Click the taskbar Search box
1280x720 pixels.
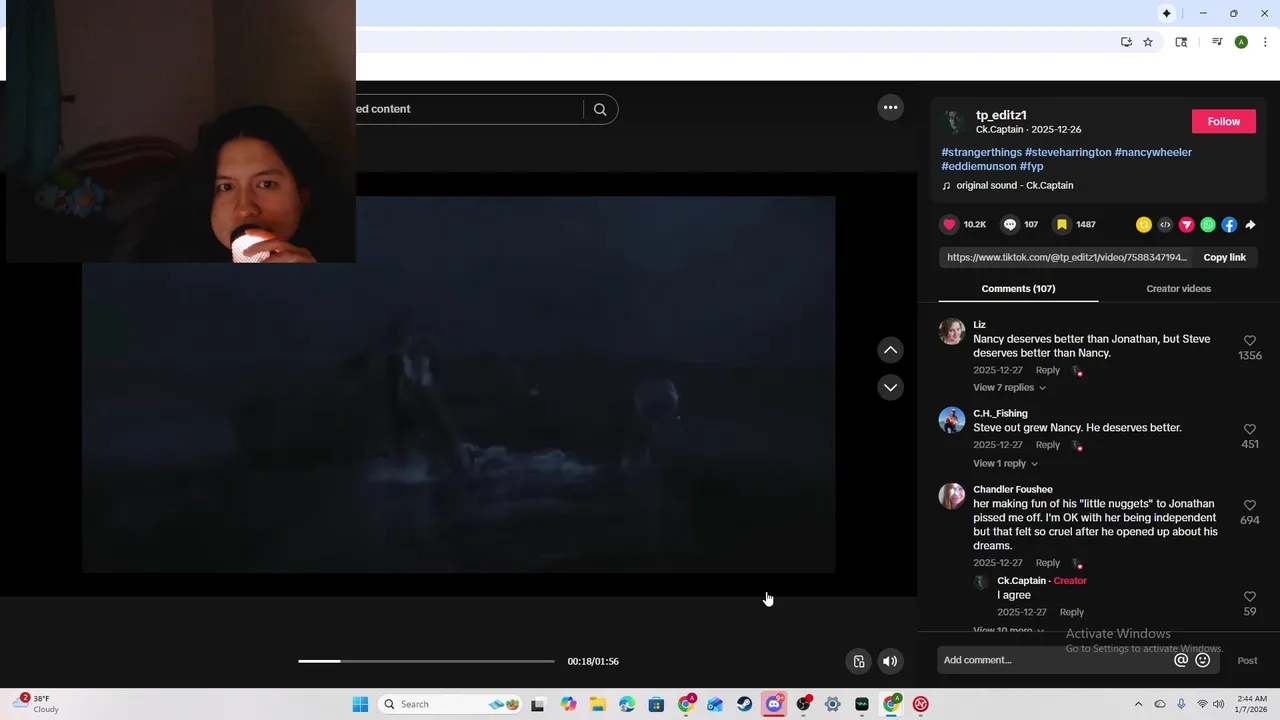[x=451, y=704]
